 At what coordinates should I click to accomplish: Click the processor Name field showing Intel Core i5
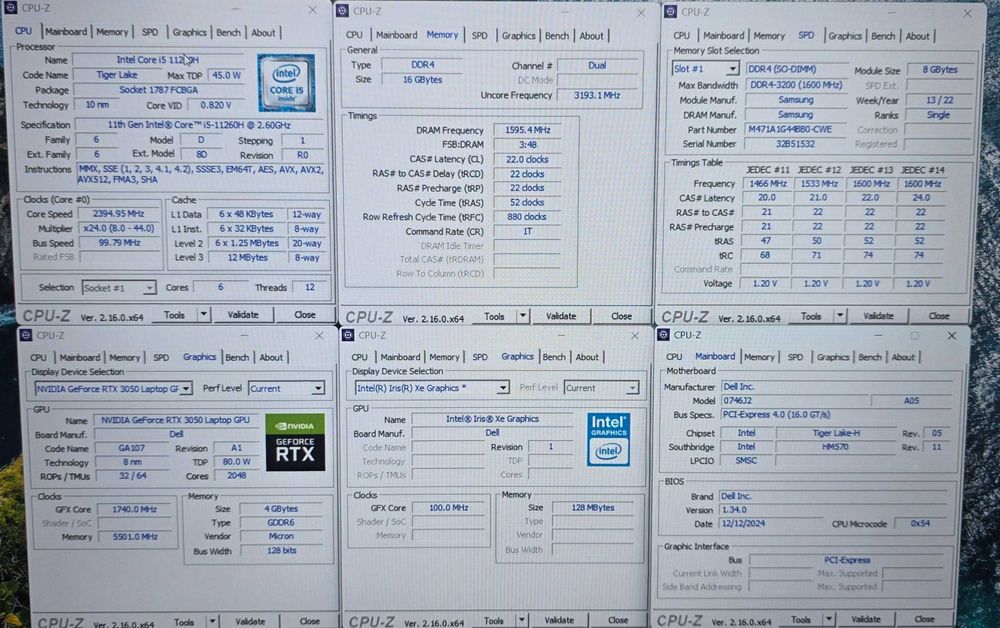pyautogui.click(x=159, y=60)
